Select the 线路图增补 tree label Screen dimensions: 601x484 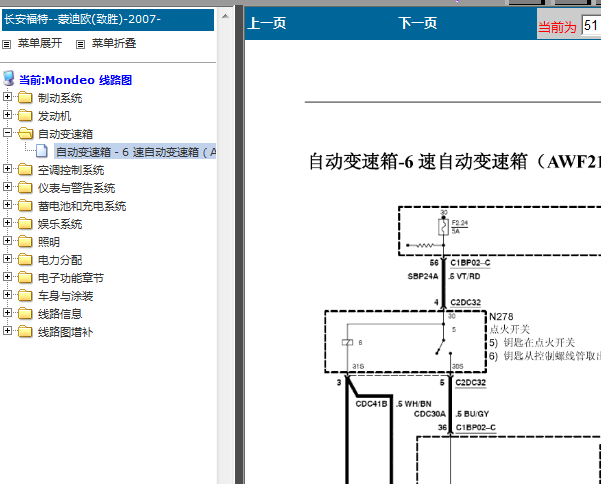pos(66,332)
